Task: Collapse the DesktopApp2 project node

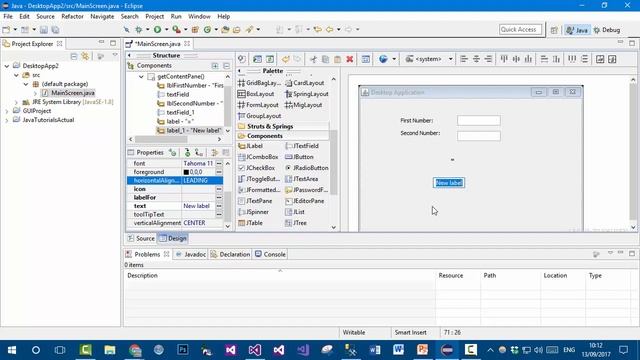Action: tap(7, 66)
